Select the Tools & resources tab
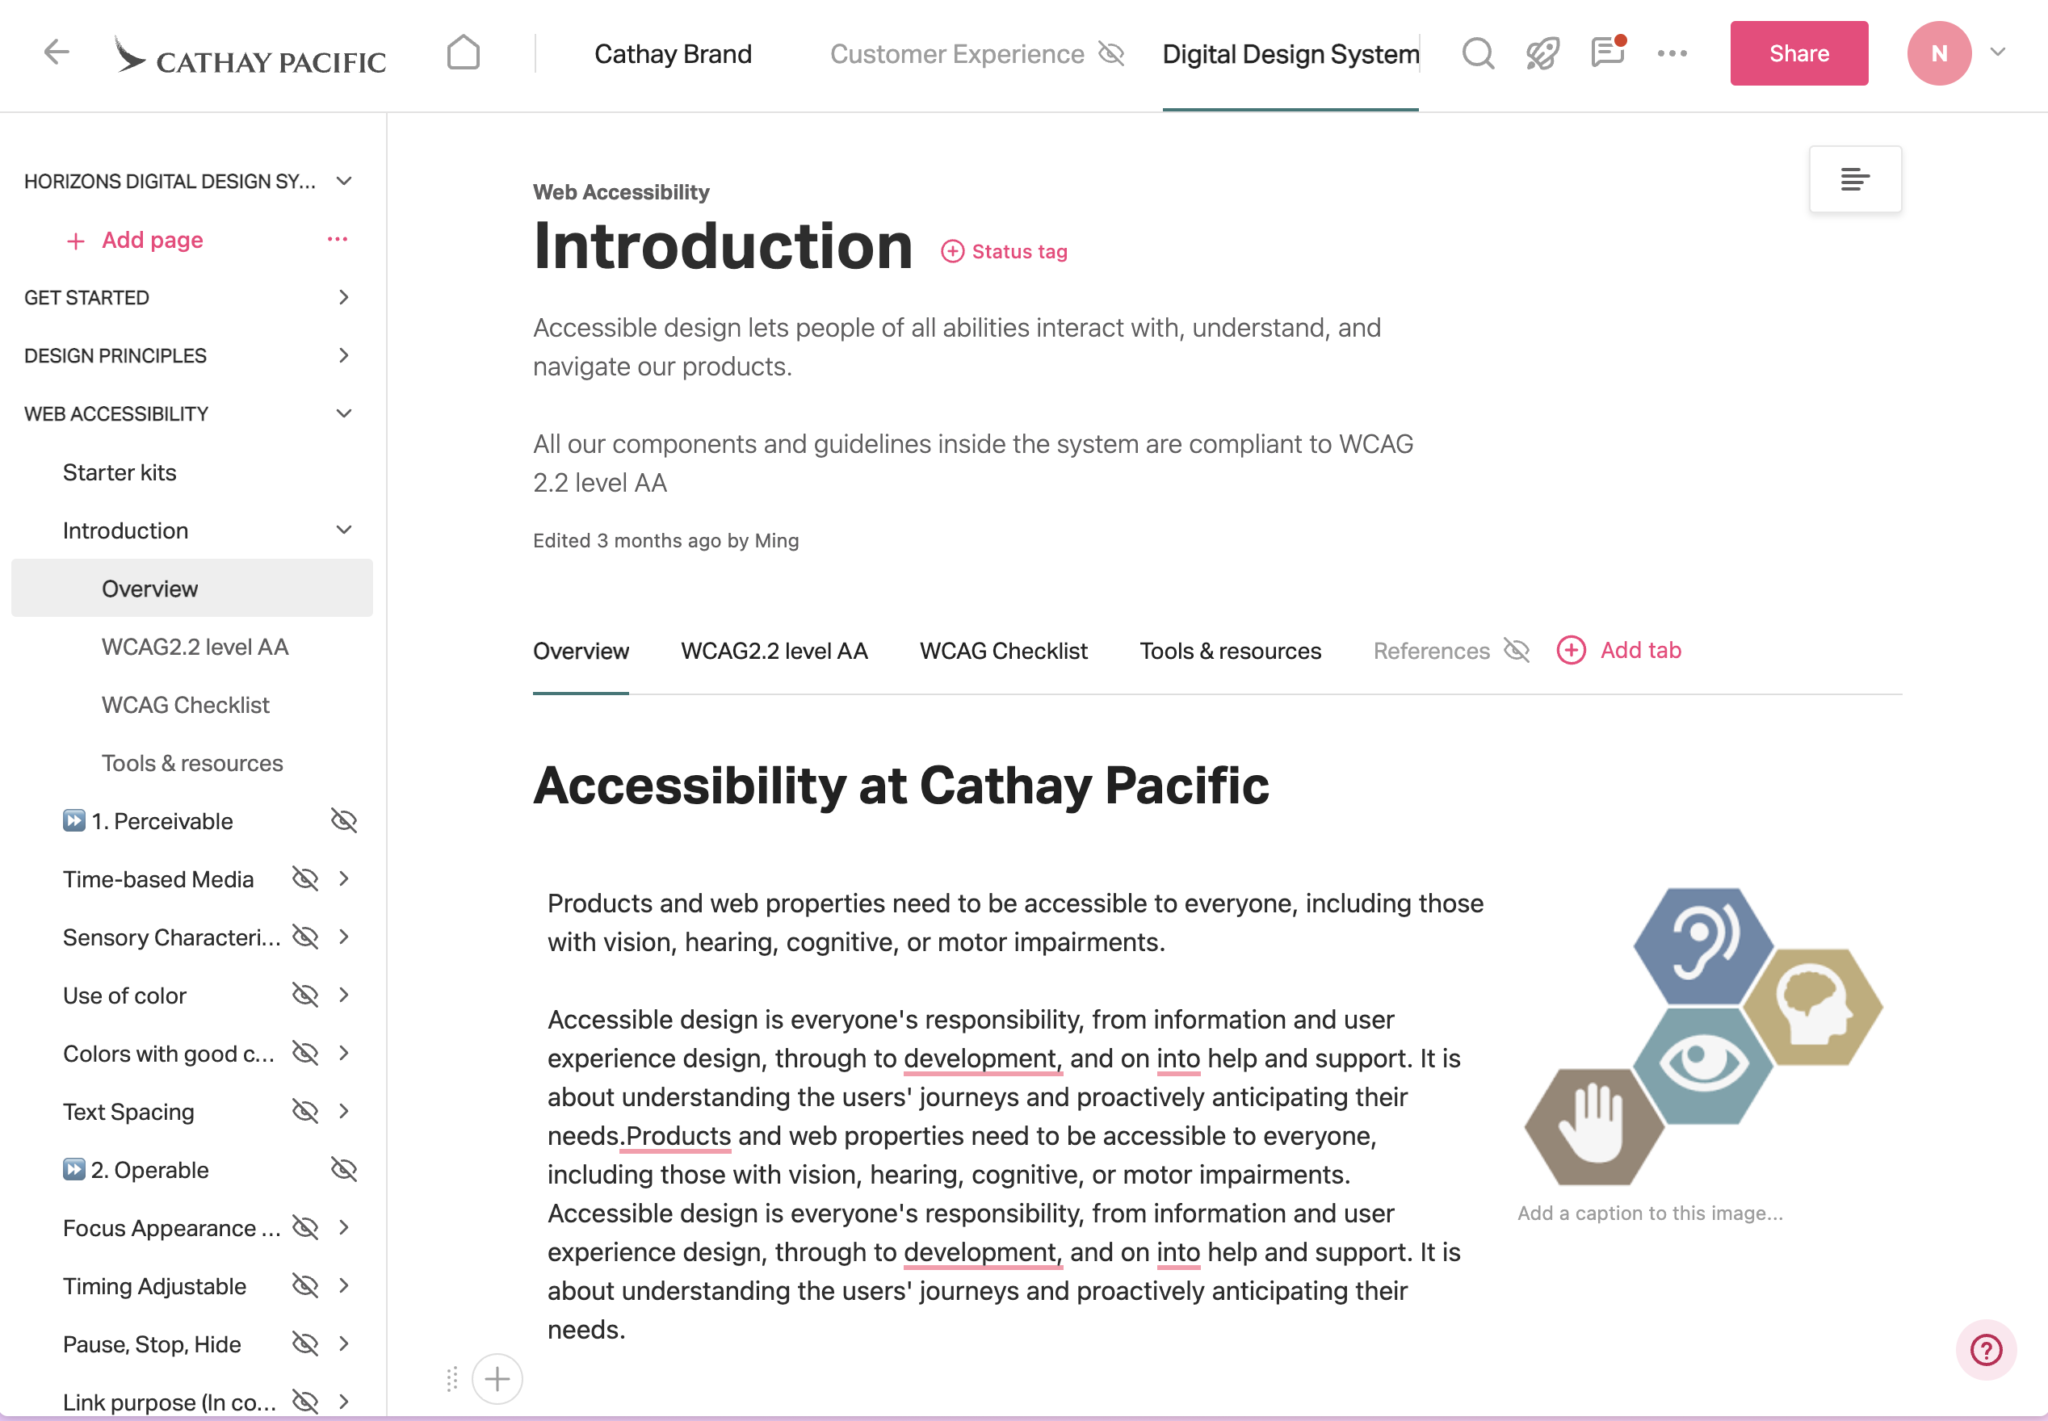 1230,650
